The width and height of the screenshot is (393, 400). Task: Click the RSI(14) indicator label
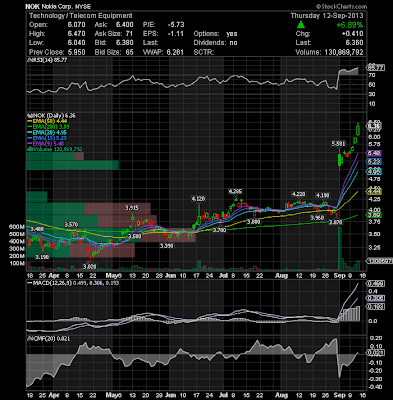tap(47, 60)
